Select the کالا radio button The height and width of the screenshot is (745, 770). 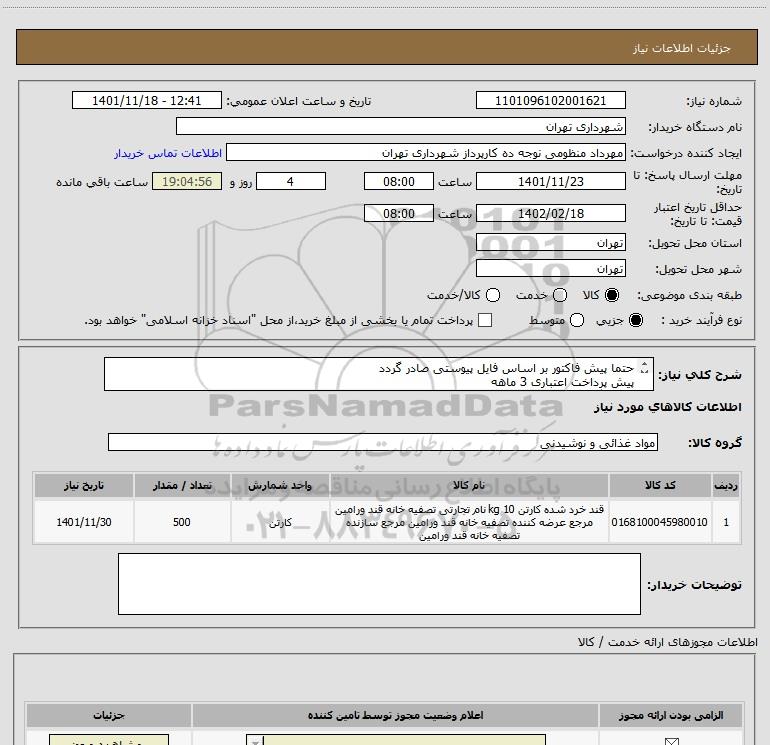612,295
